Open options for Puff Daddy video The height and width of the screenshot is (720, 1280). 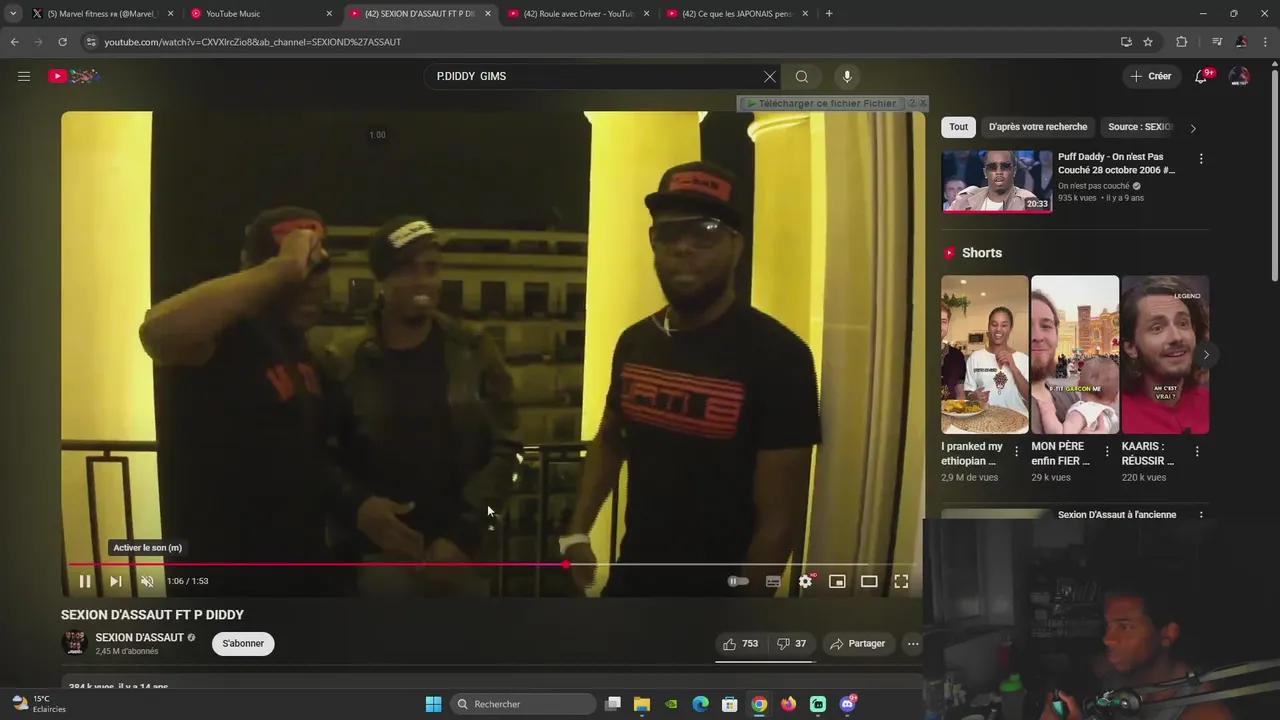(1201, 159)
